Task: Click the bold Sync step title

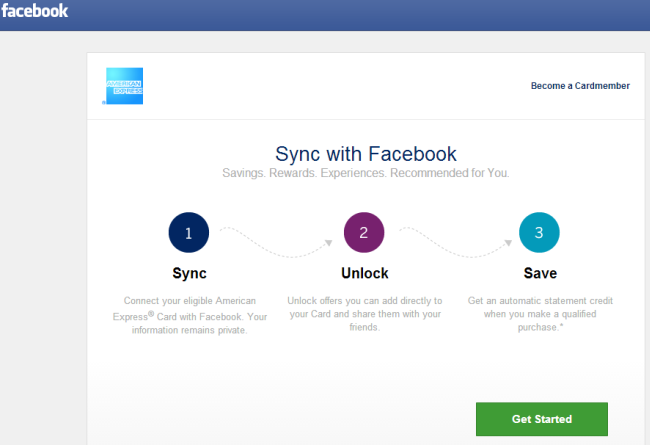Action: point(189,273)
